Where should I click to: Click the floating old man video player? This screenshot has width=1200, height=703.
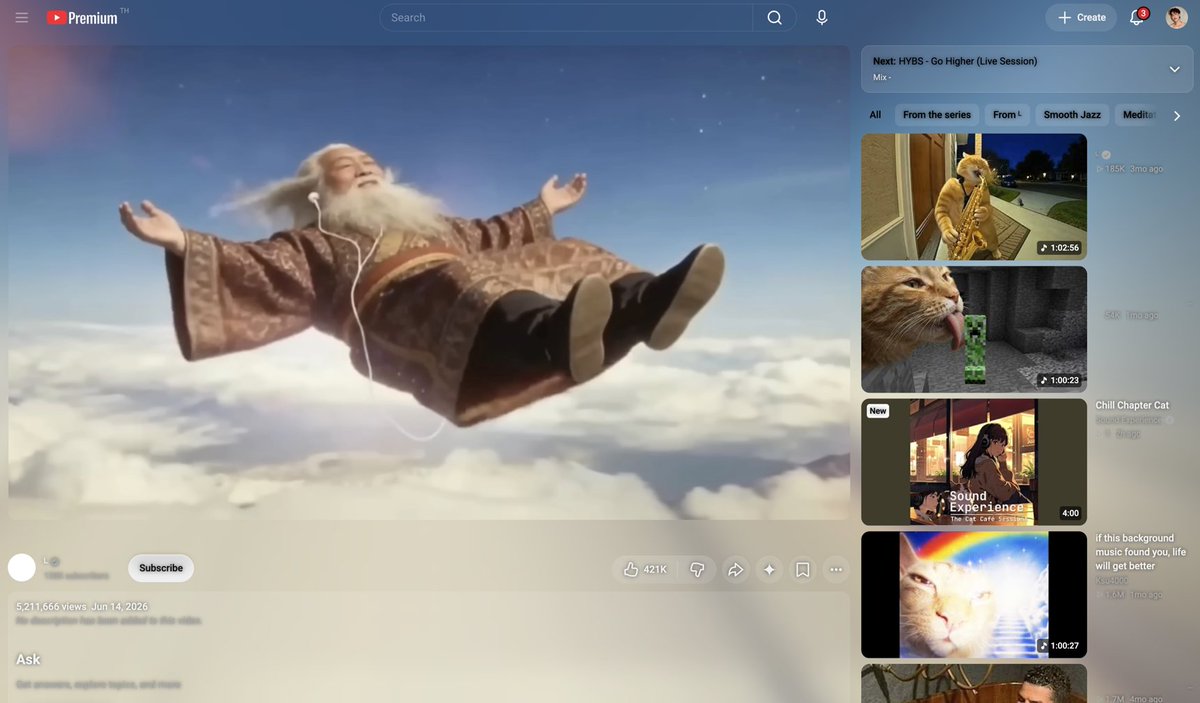click(429, 283)
